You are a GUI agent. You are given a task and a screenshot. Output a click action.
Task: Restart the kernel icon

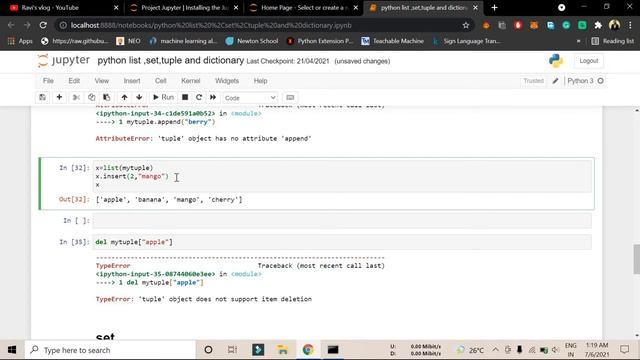click(199, 98)
